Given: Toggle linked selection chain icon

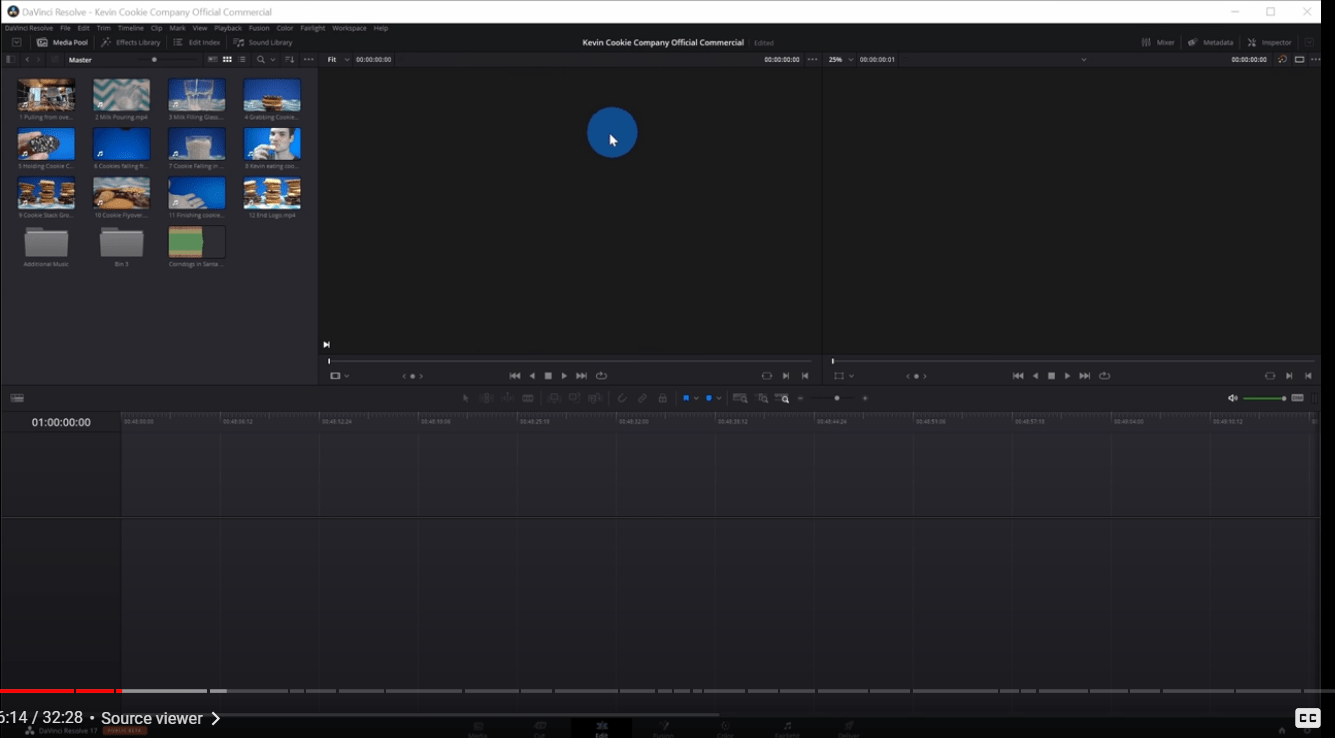Looking at the screenshot, I should click(642, 398).
